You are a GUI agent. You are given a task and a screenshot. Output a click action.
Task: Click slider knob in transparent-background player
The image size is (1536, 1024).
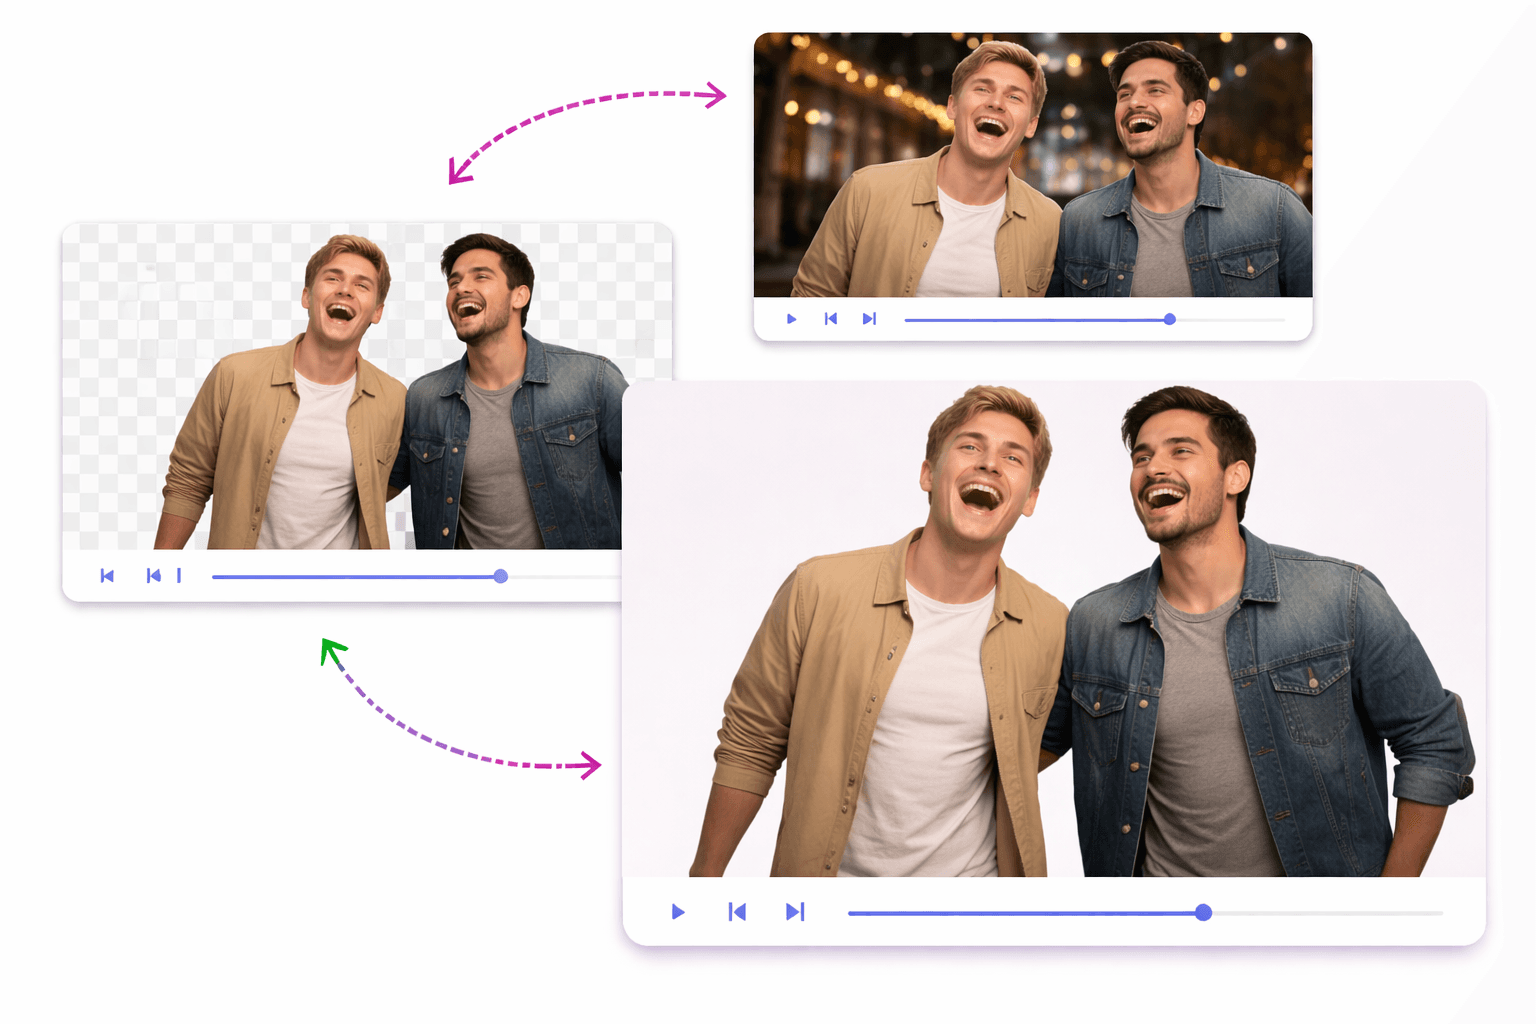[501, 577]
